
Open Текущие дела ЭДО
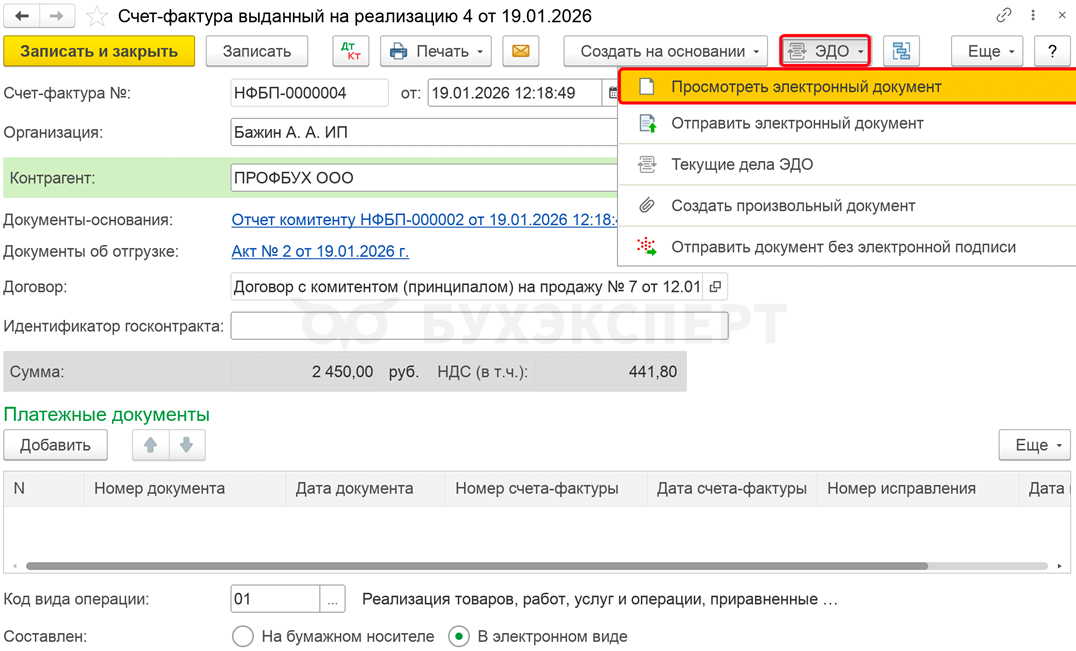[847, 165]
